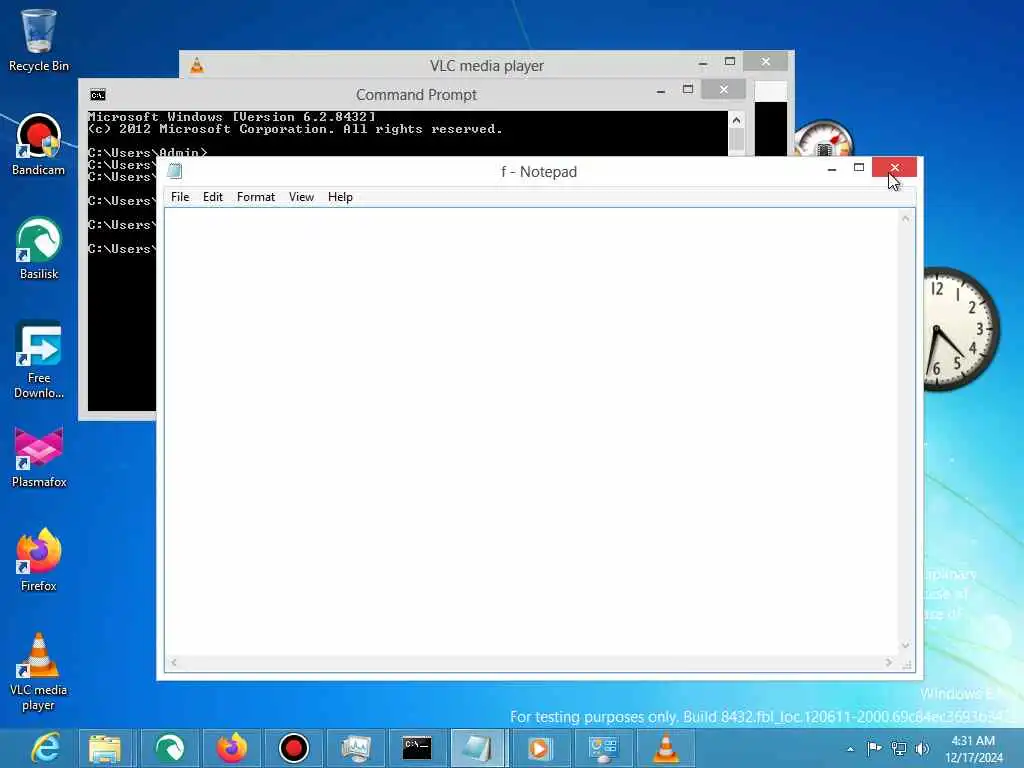Click the VLC media player title text
Image resolution: width=1024 pixels, height=768 pixels.
point(487,65)
